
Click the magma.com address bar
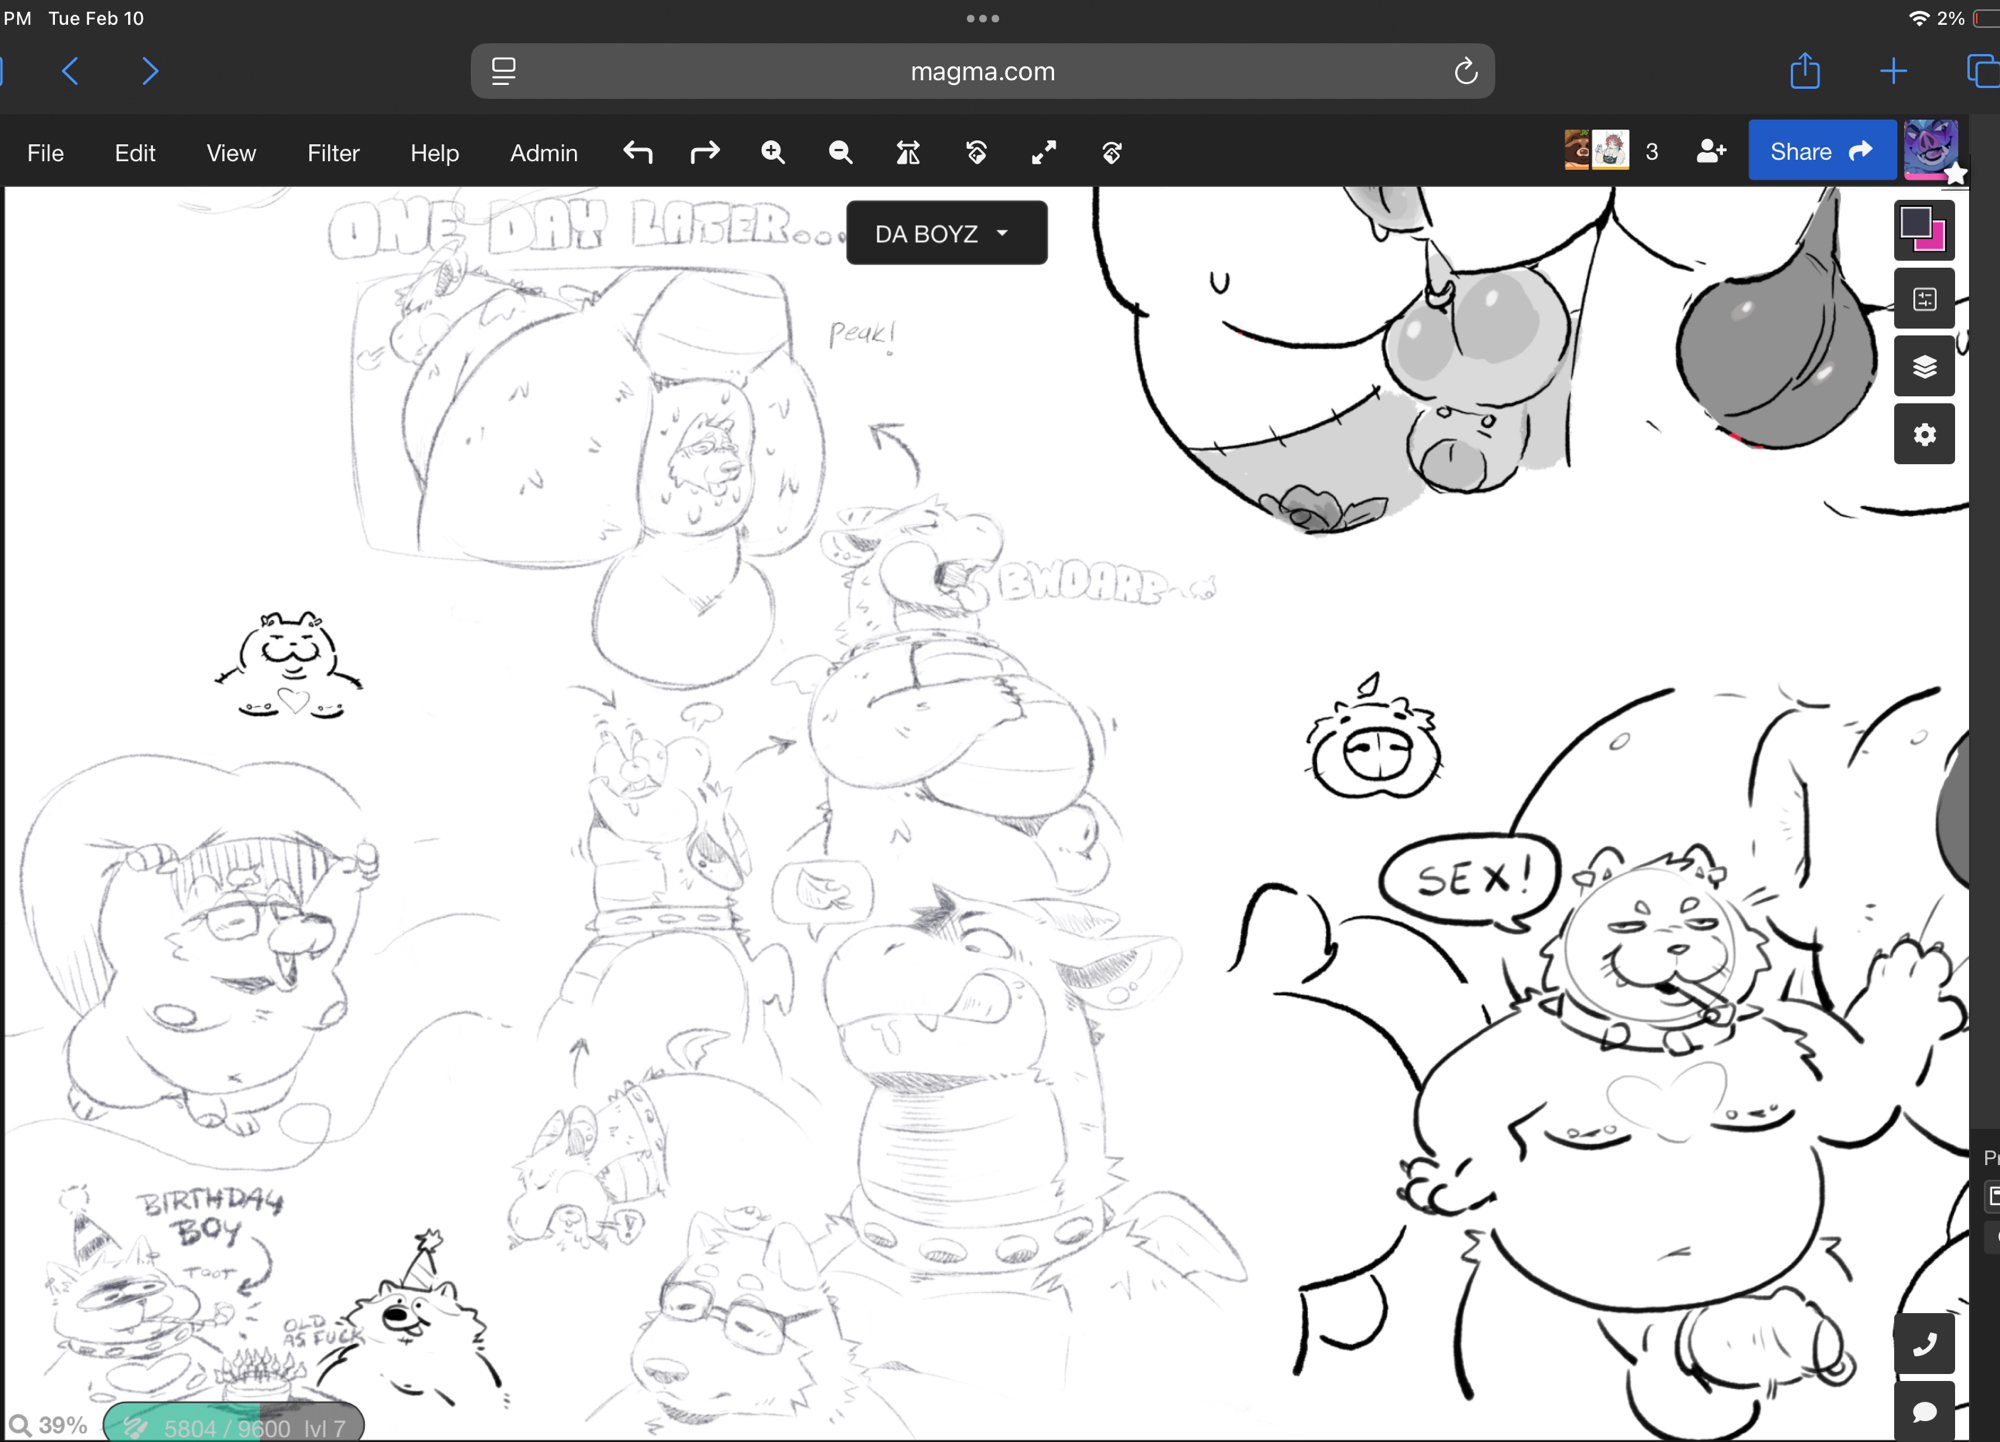tap(981, 72)
